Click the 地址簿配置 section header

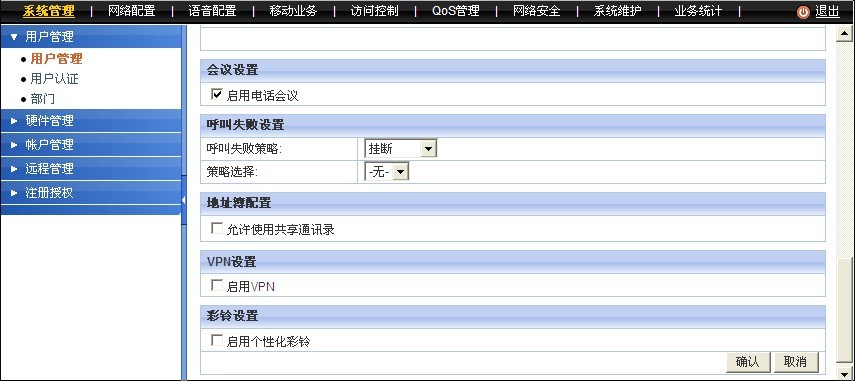[x=513, y=203]
